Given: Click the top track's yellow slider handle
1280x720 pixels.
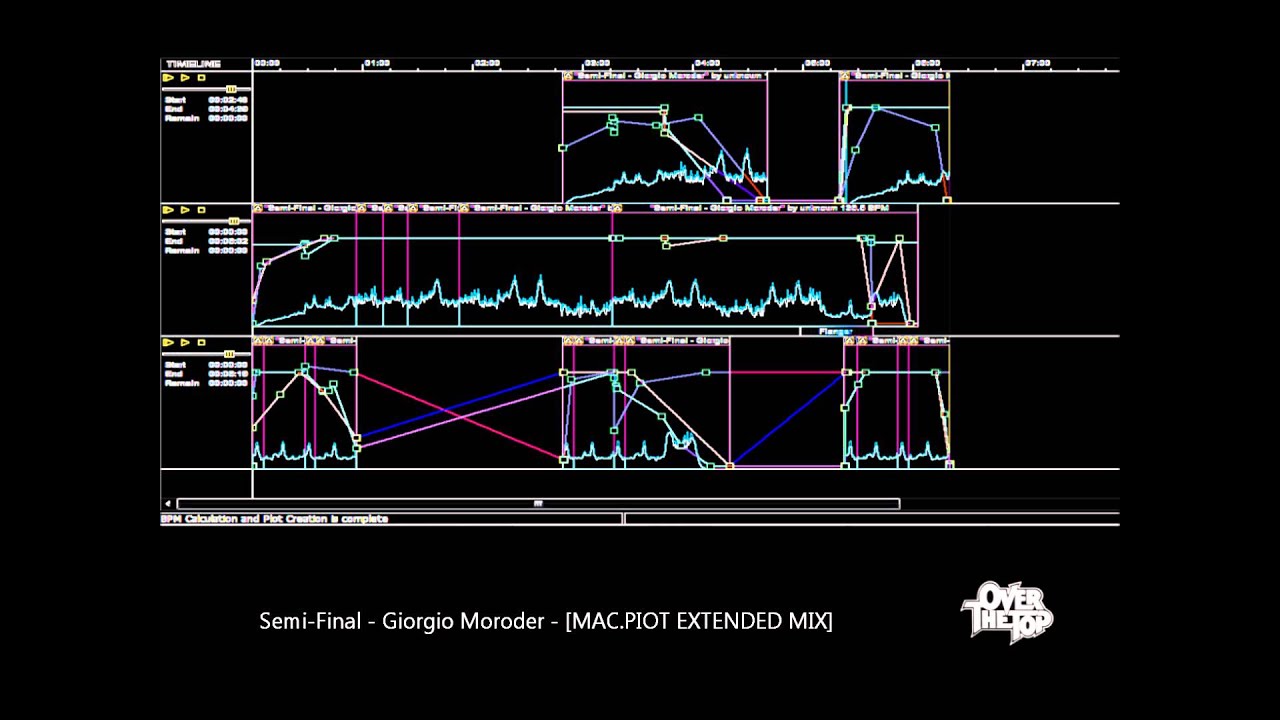Looking at the screenshot, I should tap(231, 89).
